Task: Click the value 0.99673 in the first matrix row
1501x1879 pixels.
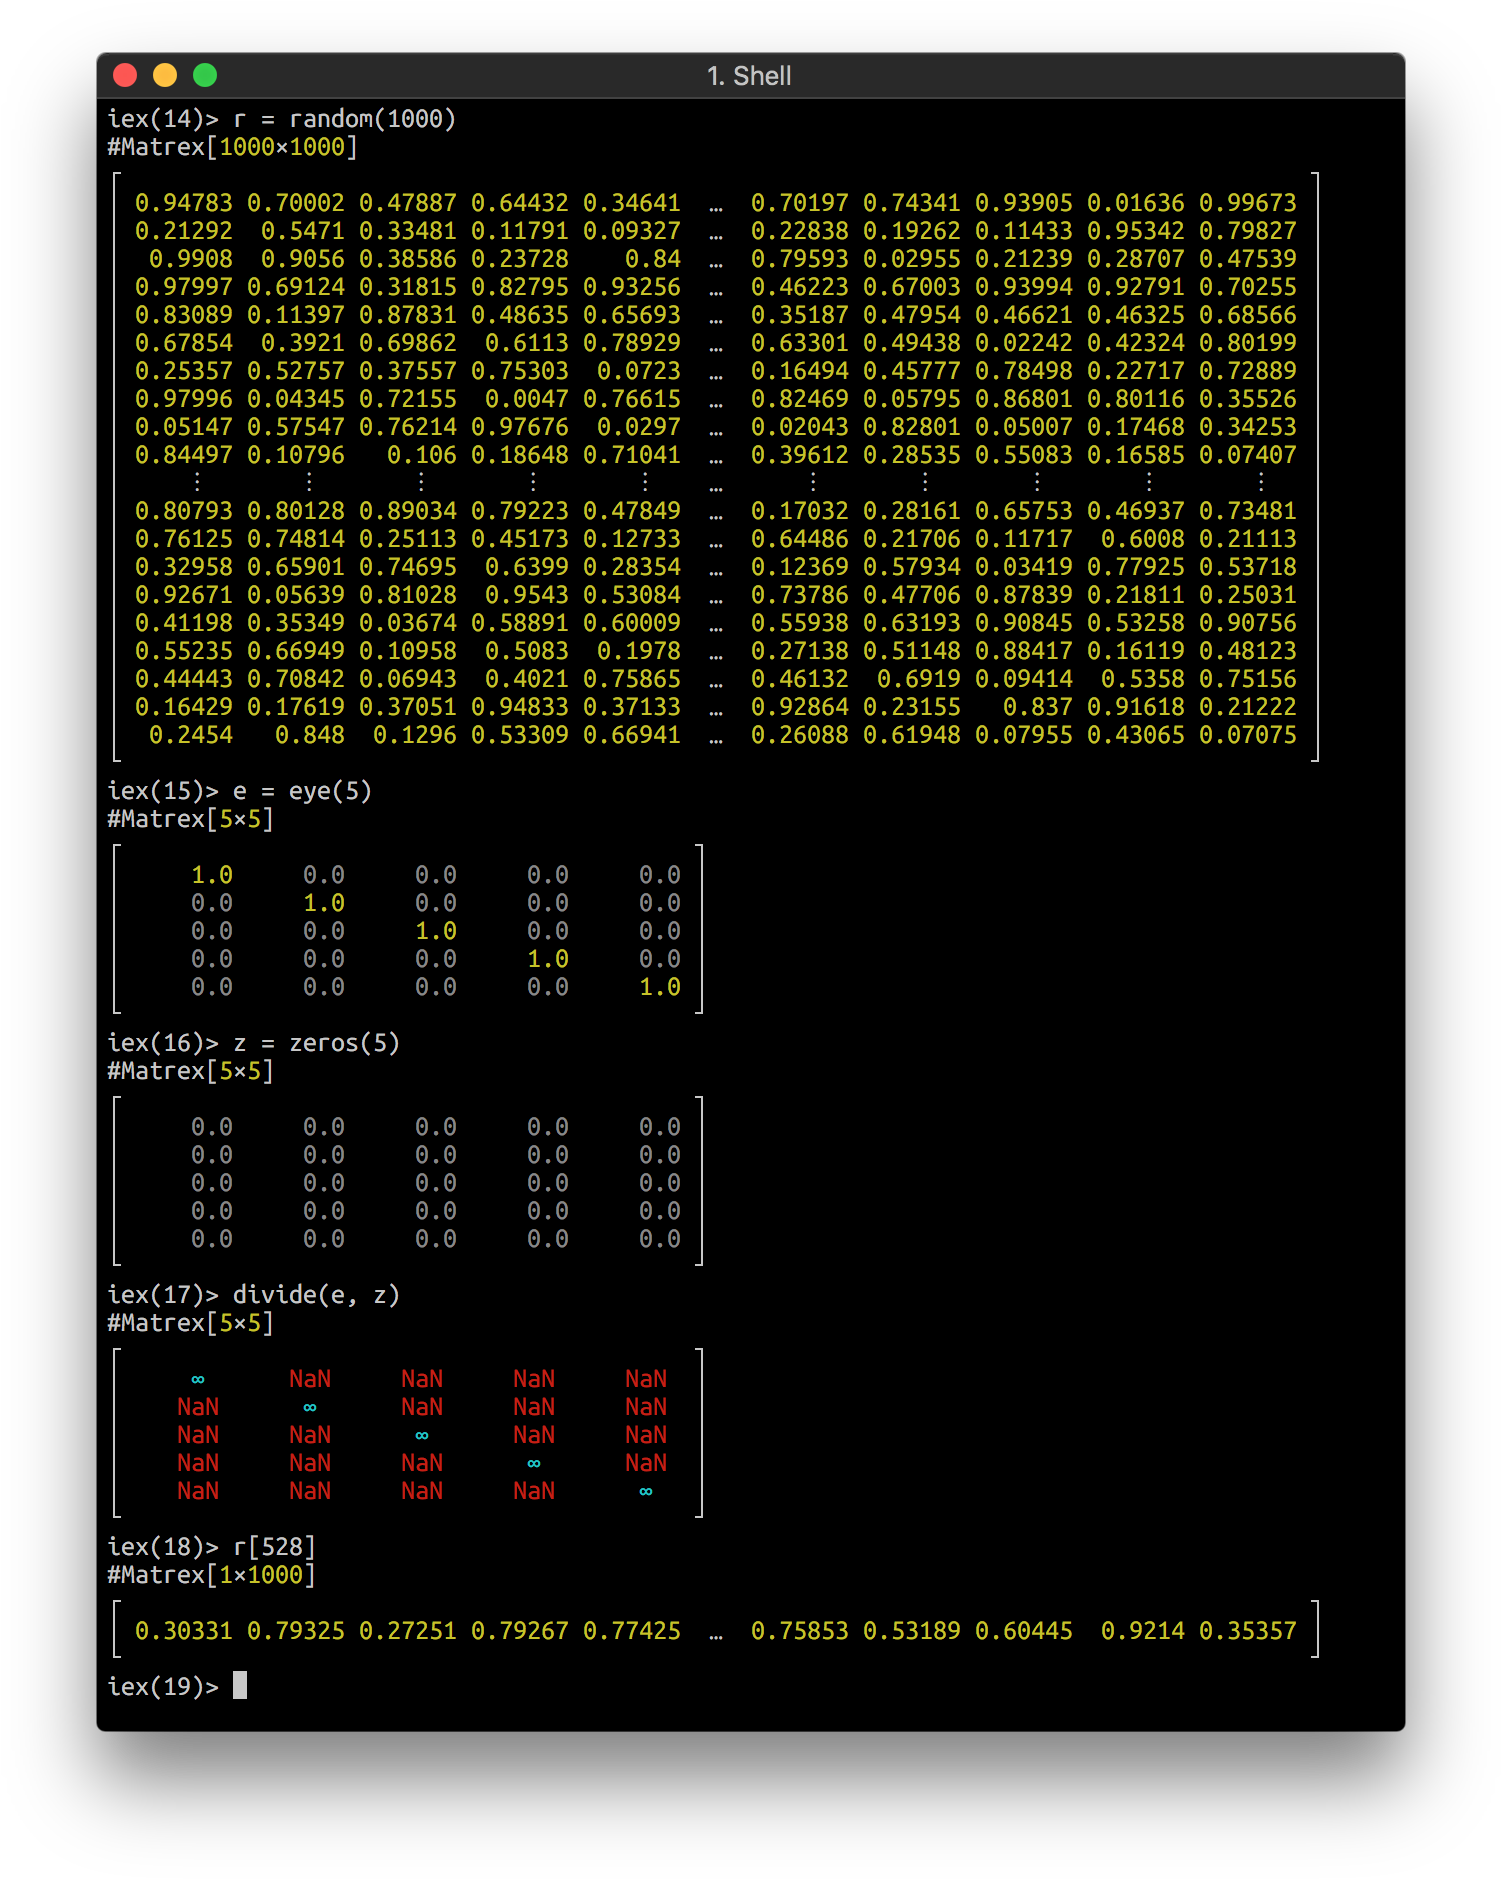Action: 1248,203
